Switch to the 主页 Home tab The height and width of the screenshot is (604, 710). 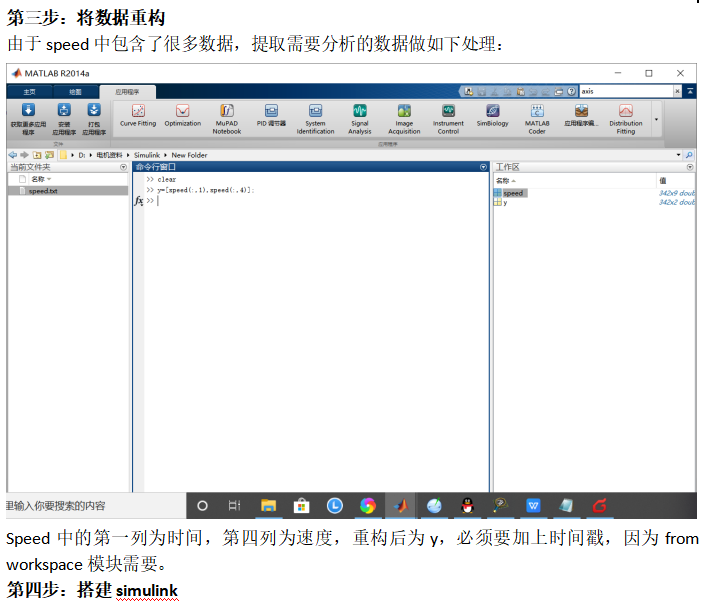coord(29,92)
